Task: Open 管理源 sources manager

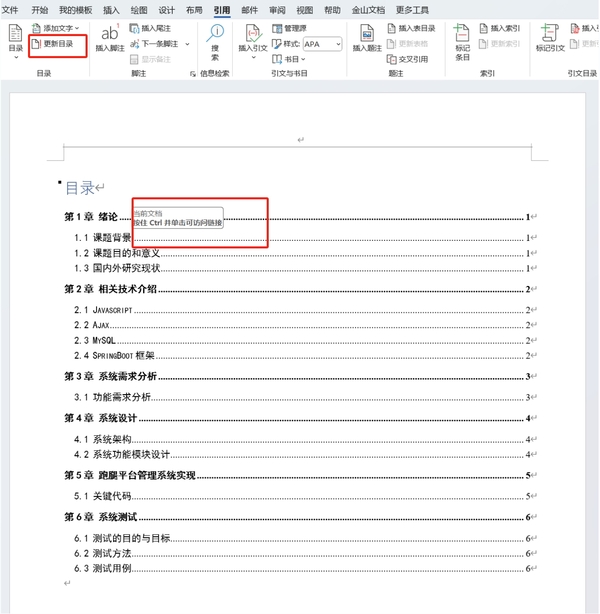Action: point(289,28)
